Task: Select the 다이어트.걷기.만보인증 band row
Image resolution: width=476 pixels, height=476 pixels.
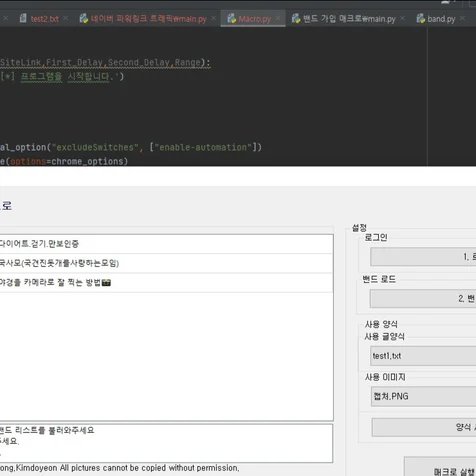Action: (x=166, y=244)
